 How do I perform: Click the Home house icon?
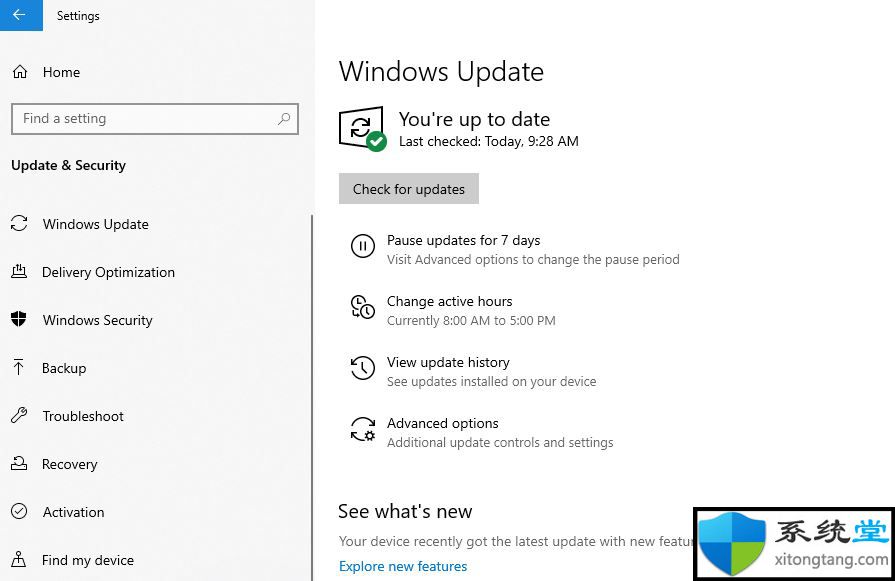tap(20, 72)
